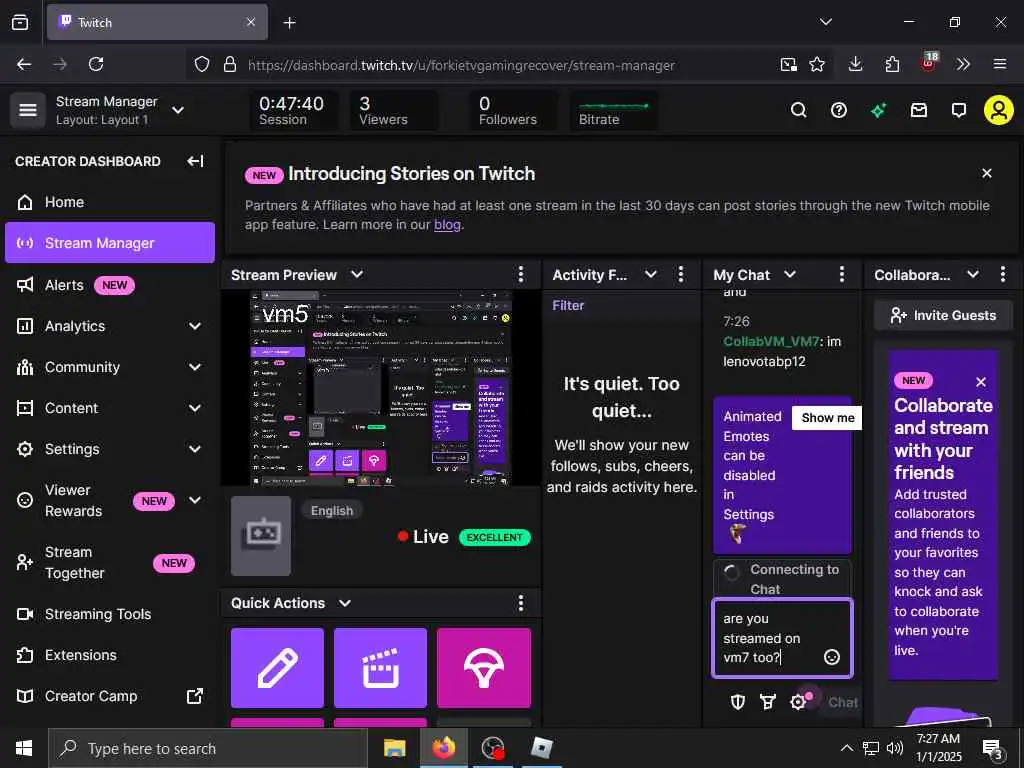The height and width of the screenshot is (768, 1024).
Task: Open Extensions in the sidebar
Action: [x=110, y=655]
